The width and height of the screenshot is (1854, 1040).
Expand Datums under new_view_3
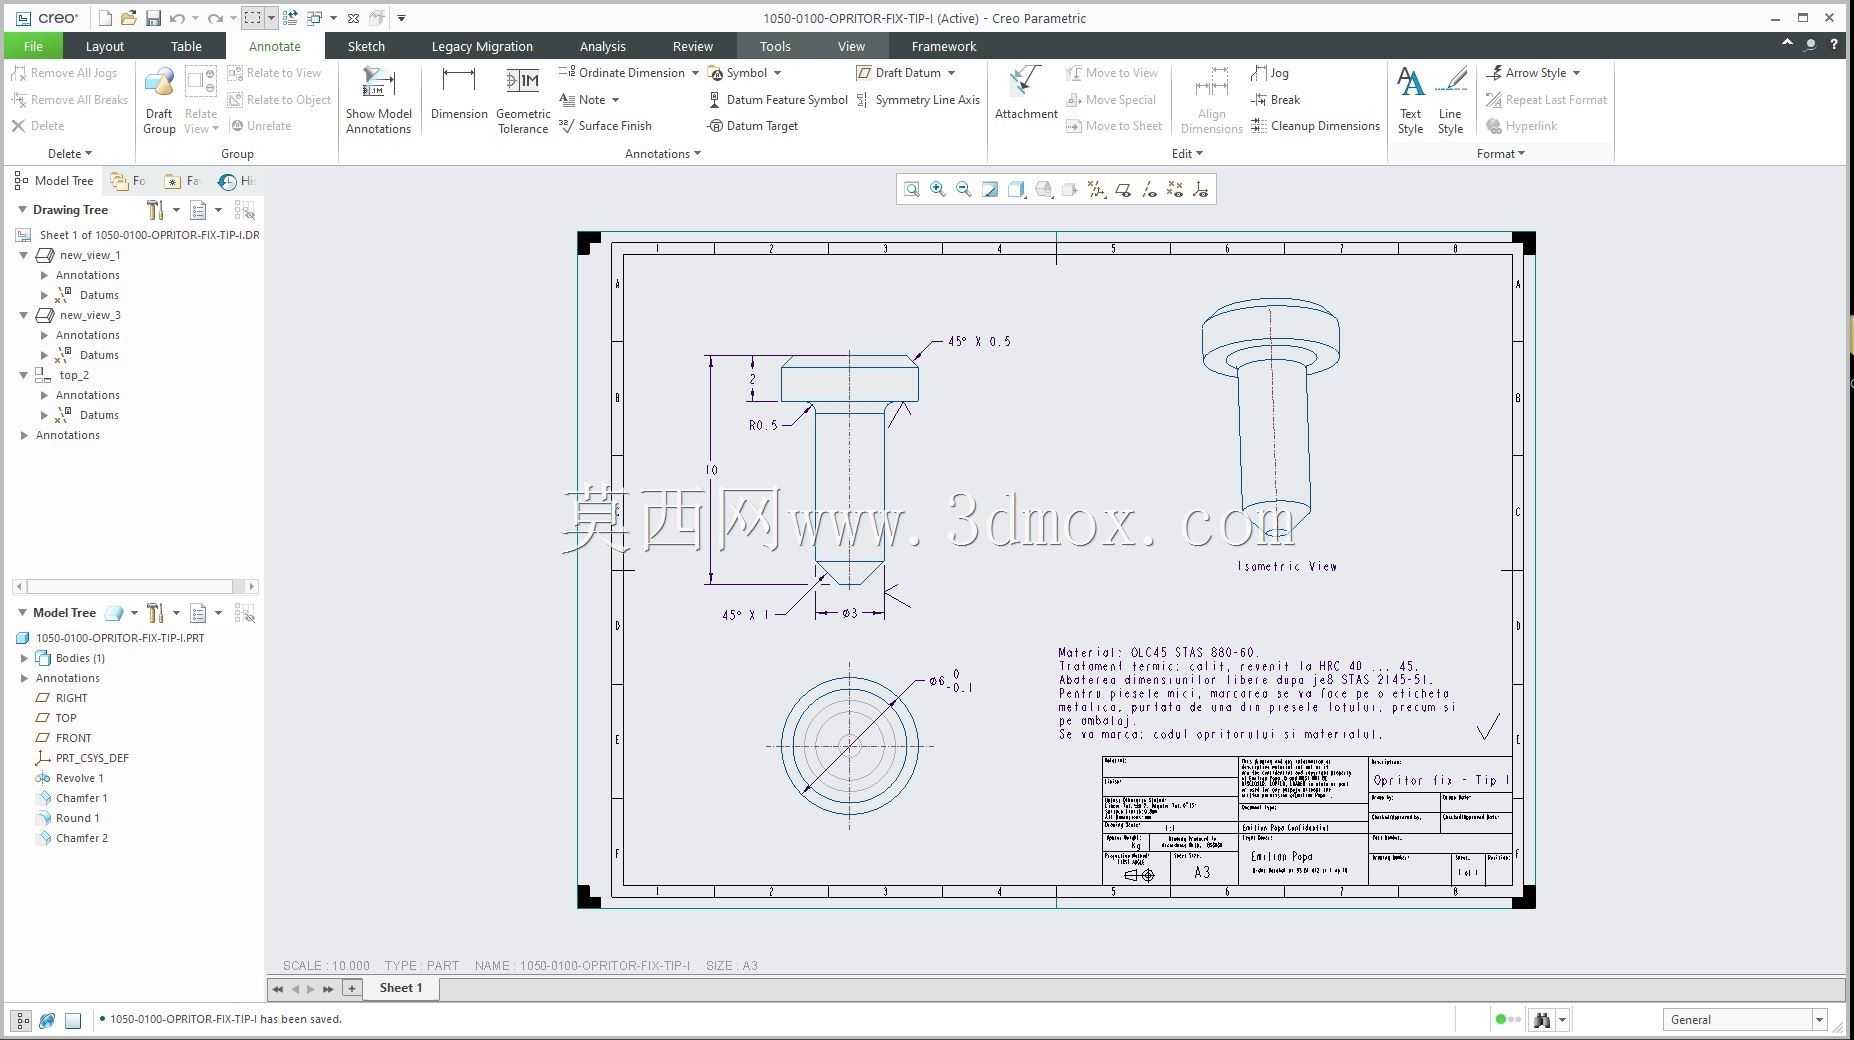(x=44, y=355)
